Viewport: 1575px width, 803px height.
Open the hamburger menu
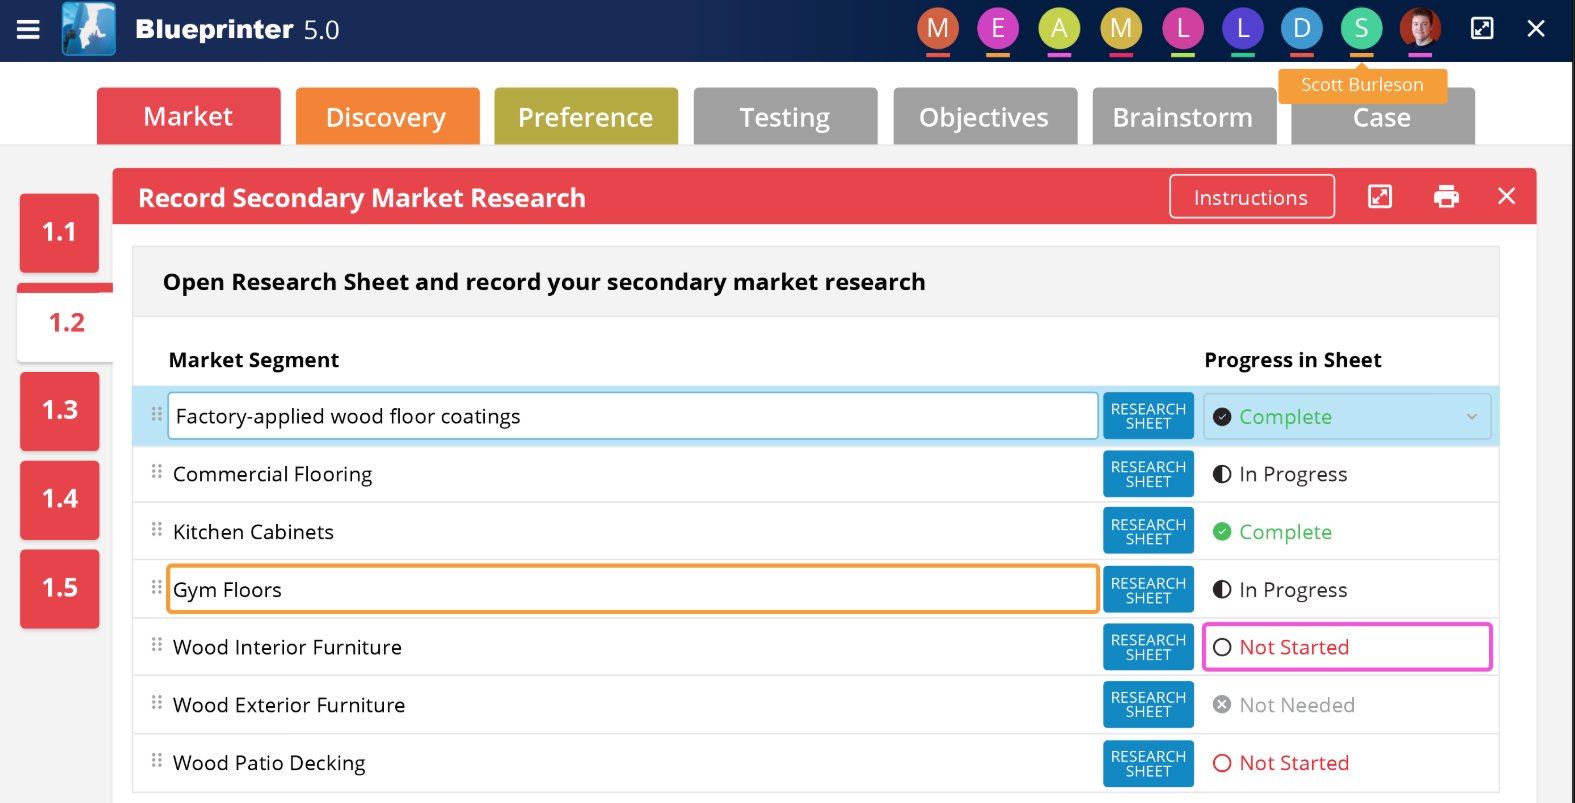[28, 29]
